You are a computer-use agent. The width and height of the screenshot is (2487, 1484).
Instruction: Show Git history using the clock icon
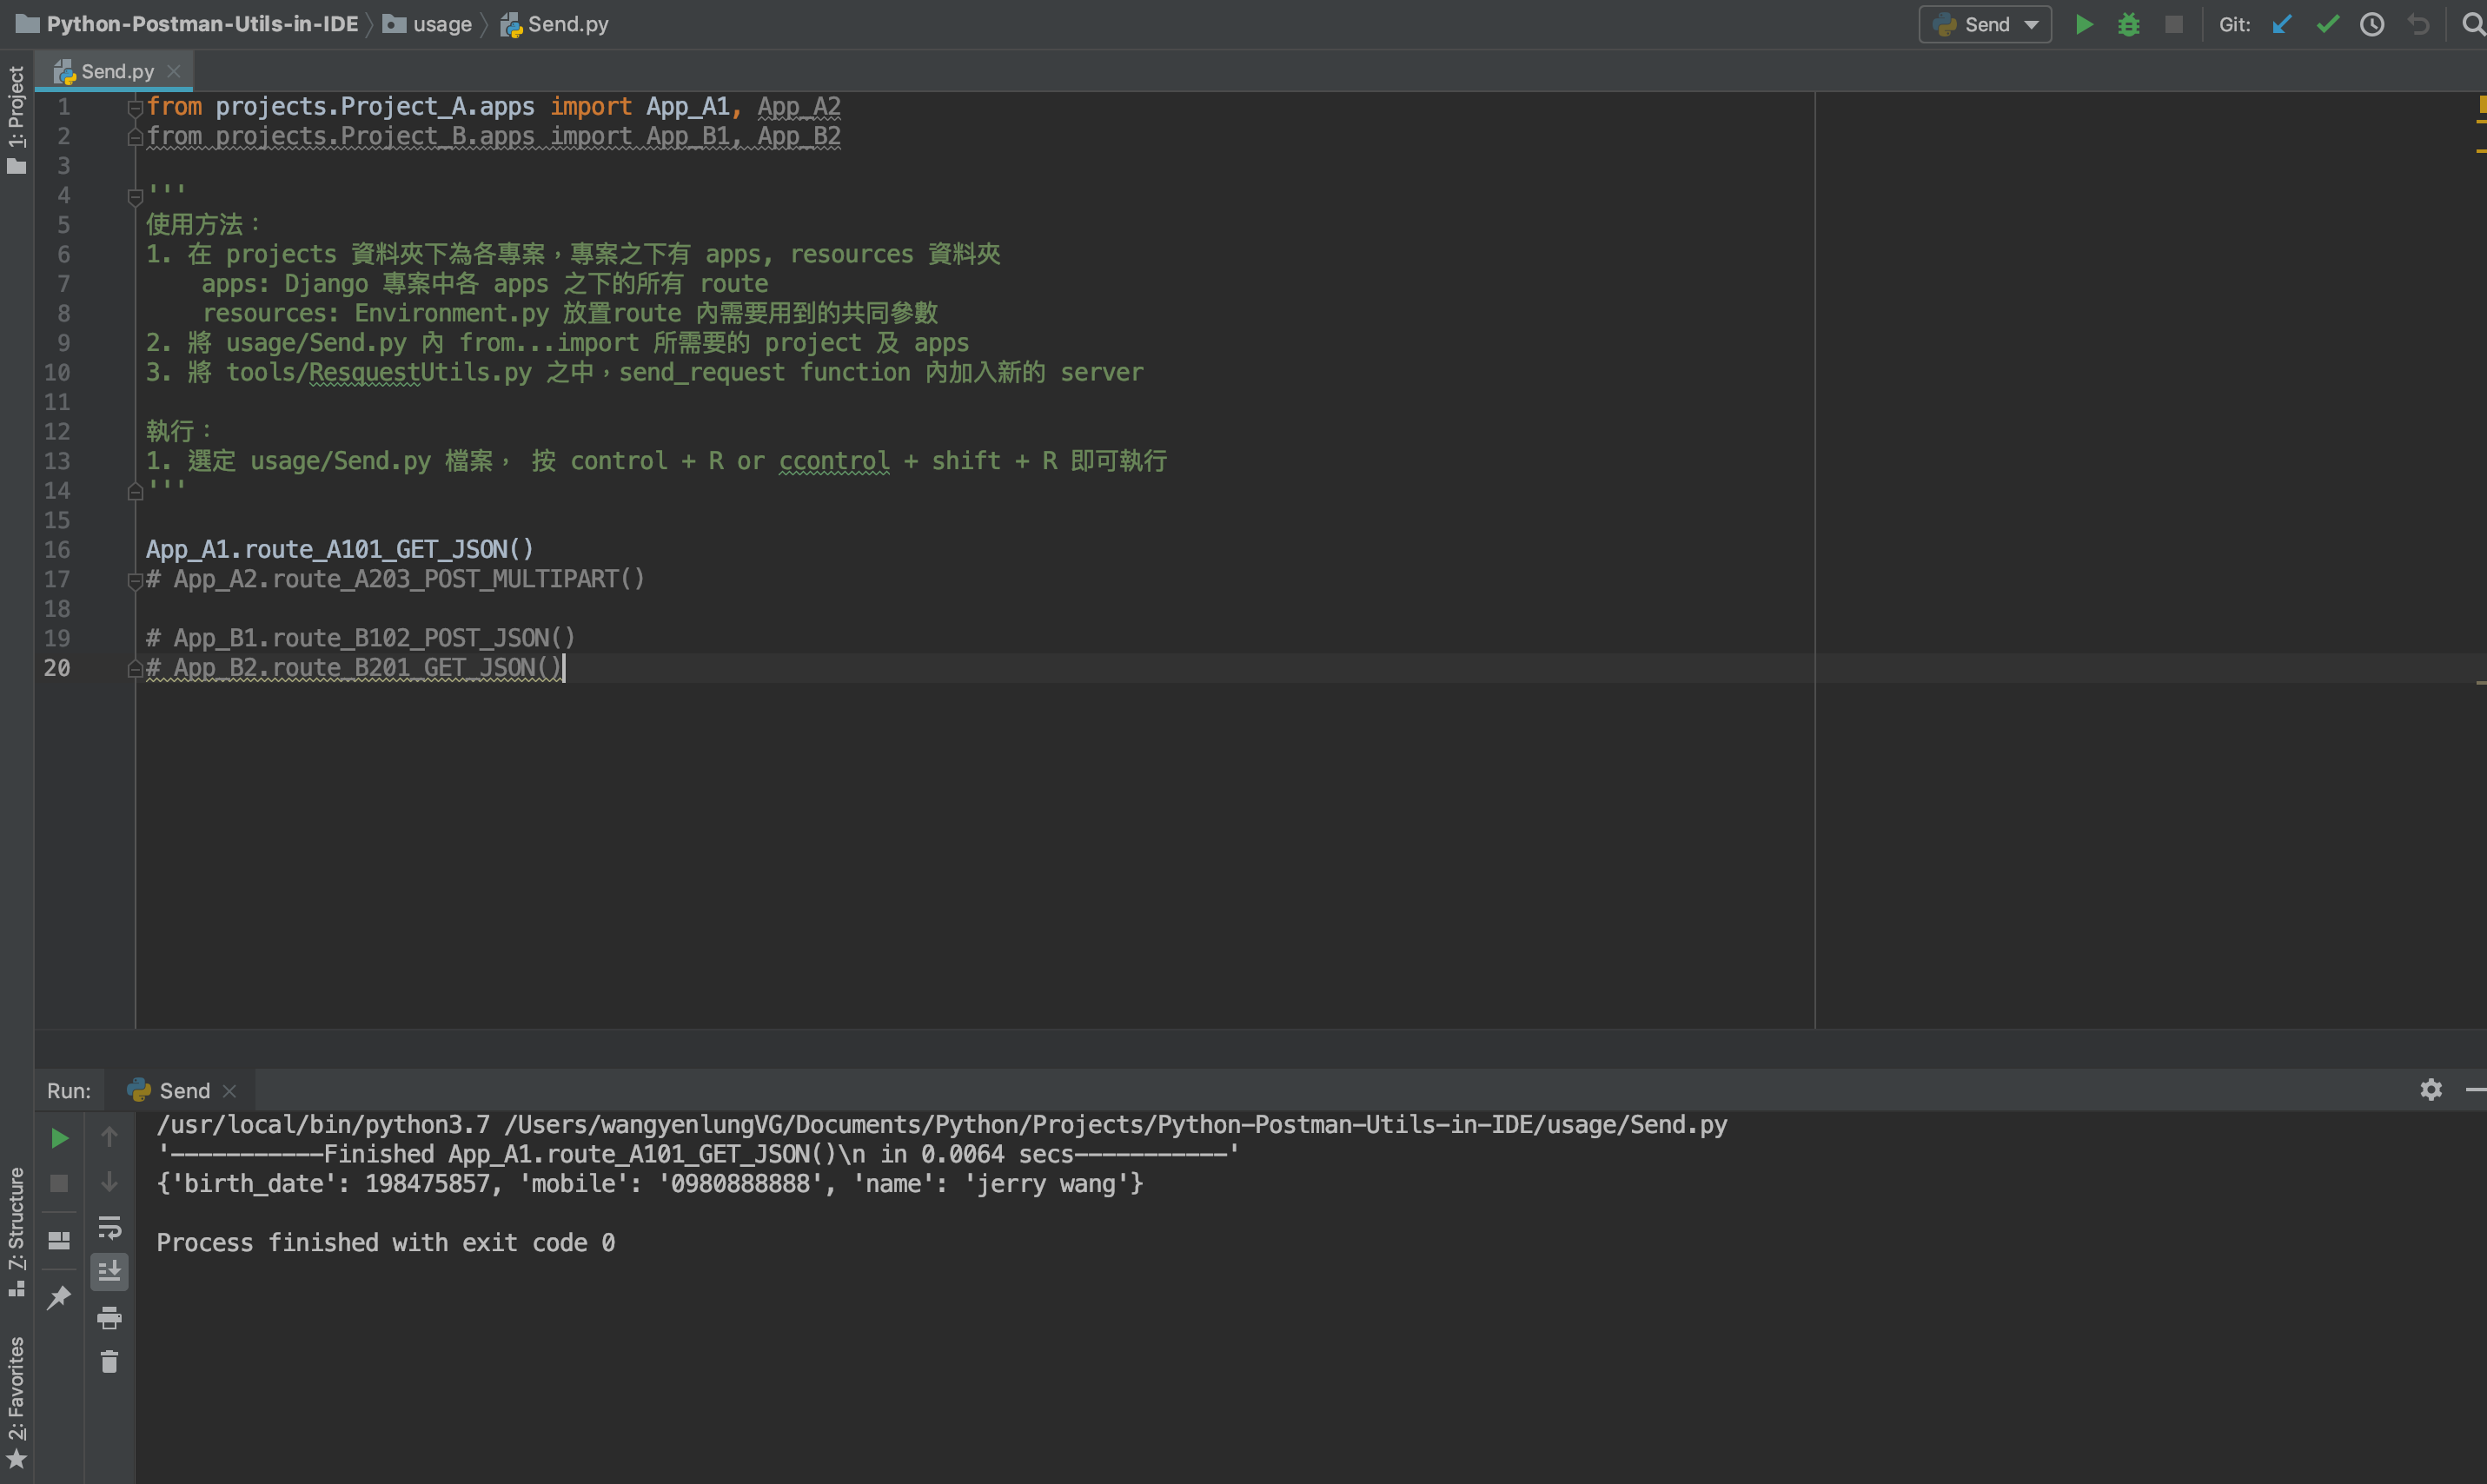pyautogui.click(x=2371, y=24)
